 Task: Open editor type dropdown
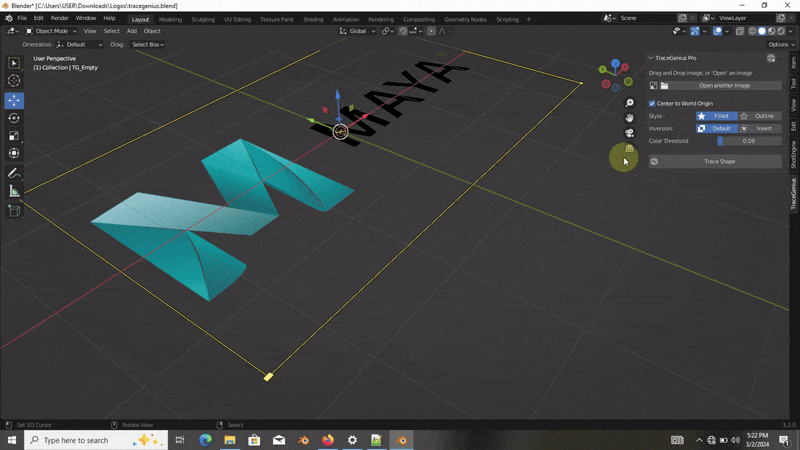(13, 31)
